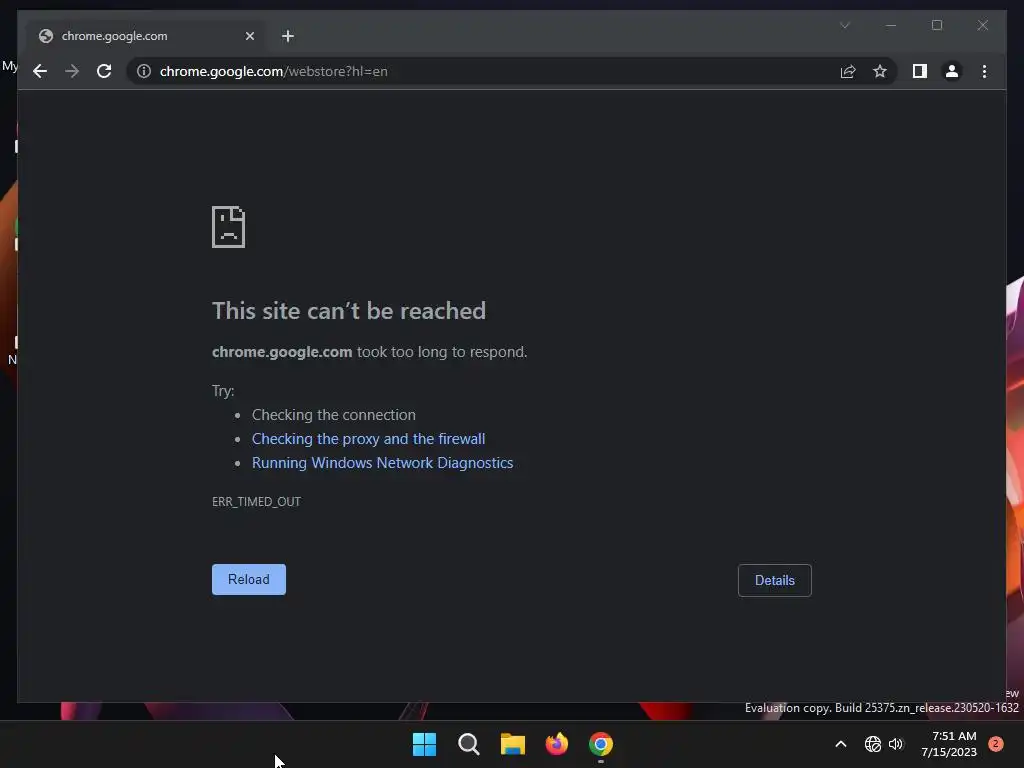Click the "This site can't be reached" heading
Screen dimensions: 1024x768
pyautogui.click(x=349, y=311)
